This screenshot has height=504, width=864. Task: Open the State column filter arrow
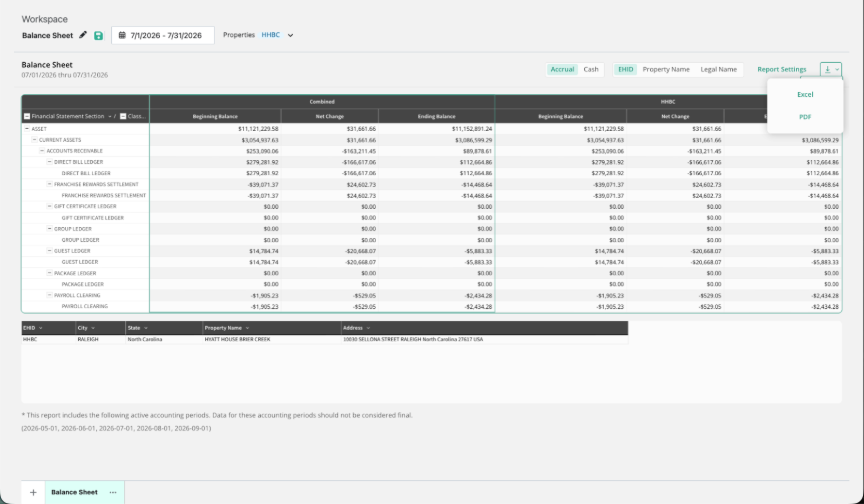point(145,328)
